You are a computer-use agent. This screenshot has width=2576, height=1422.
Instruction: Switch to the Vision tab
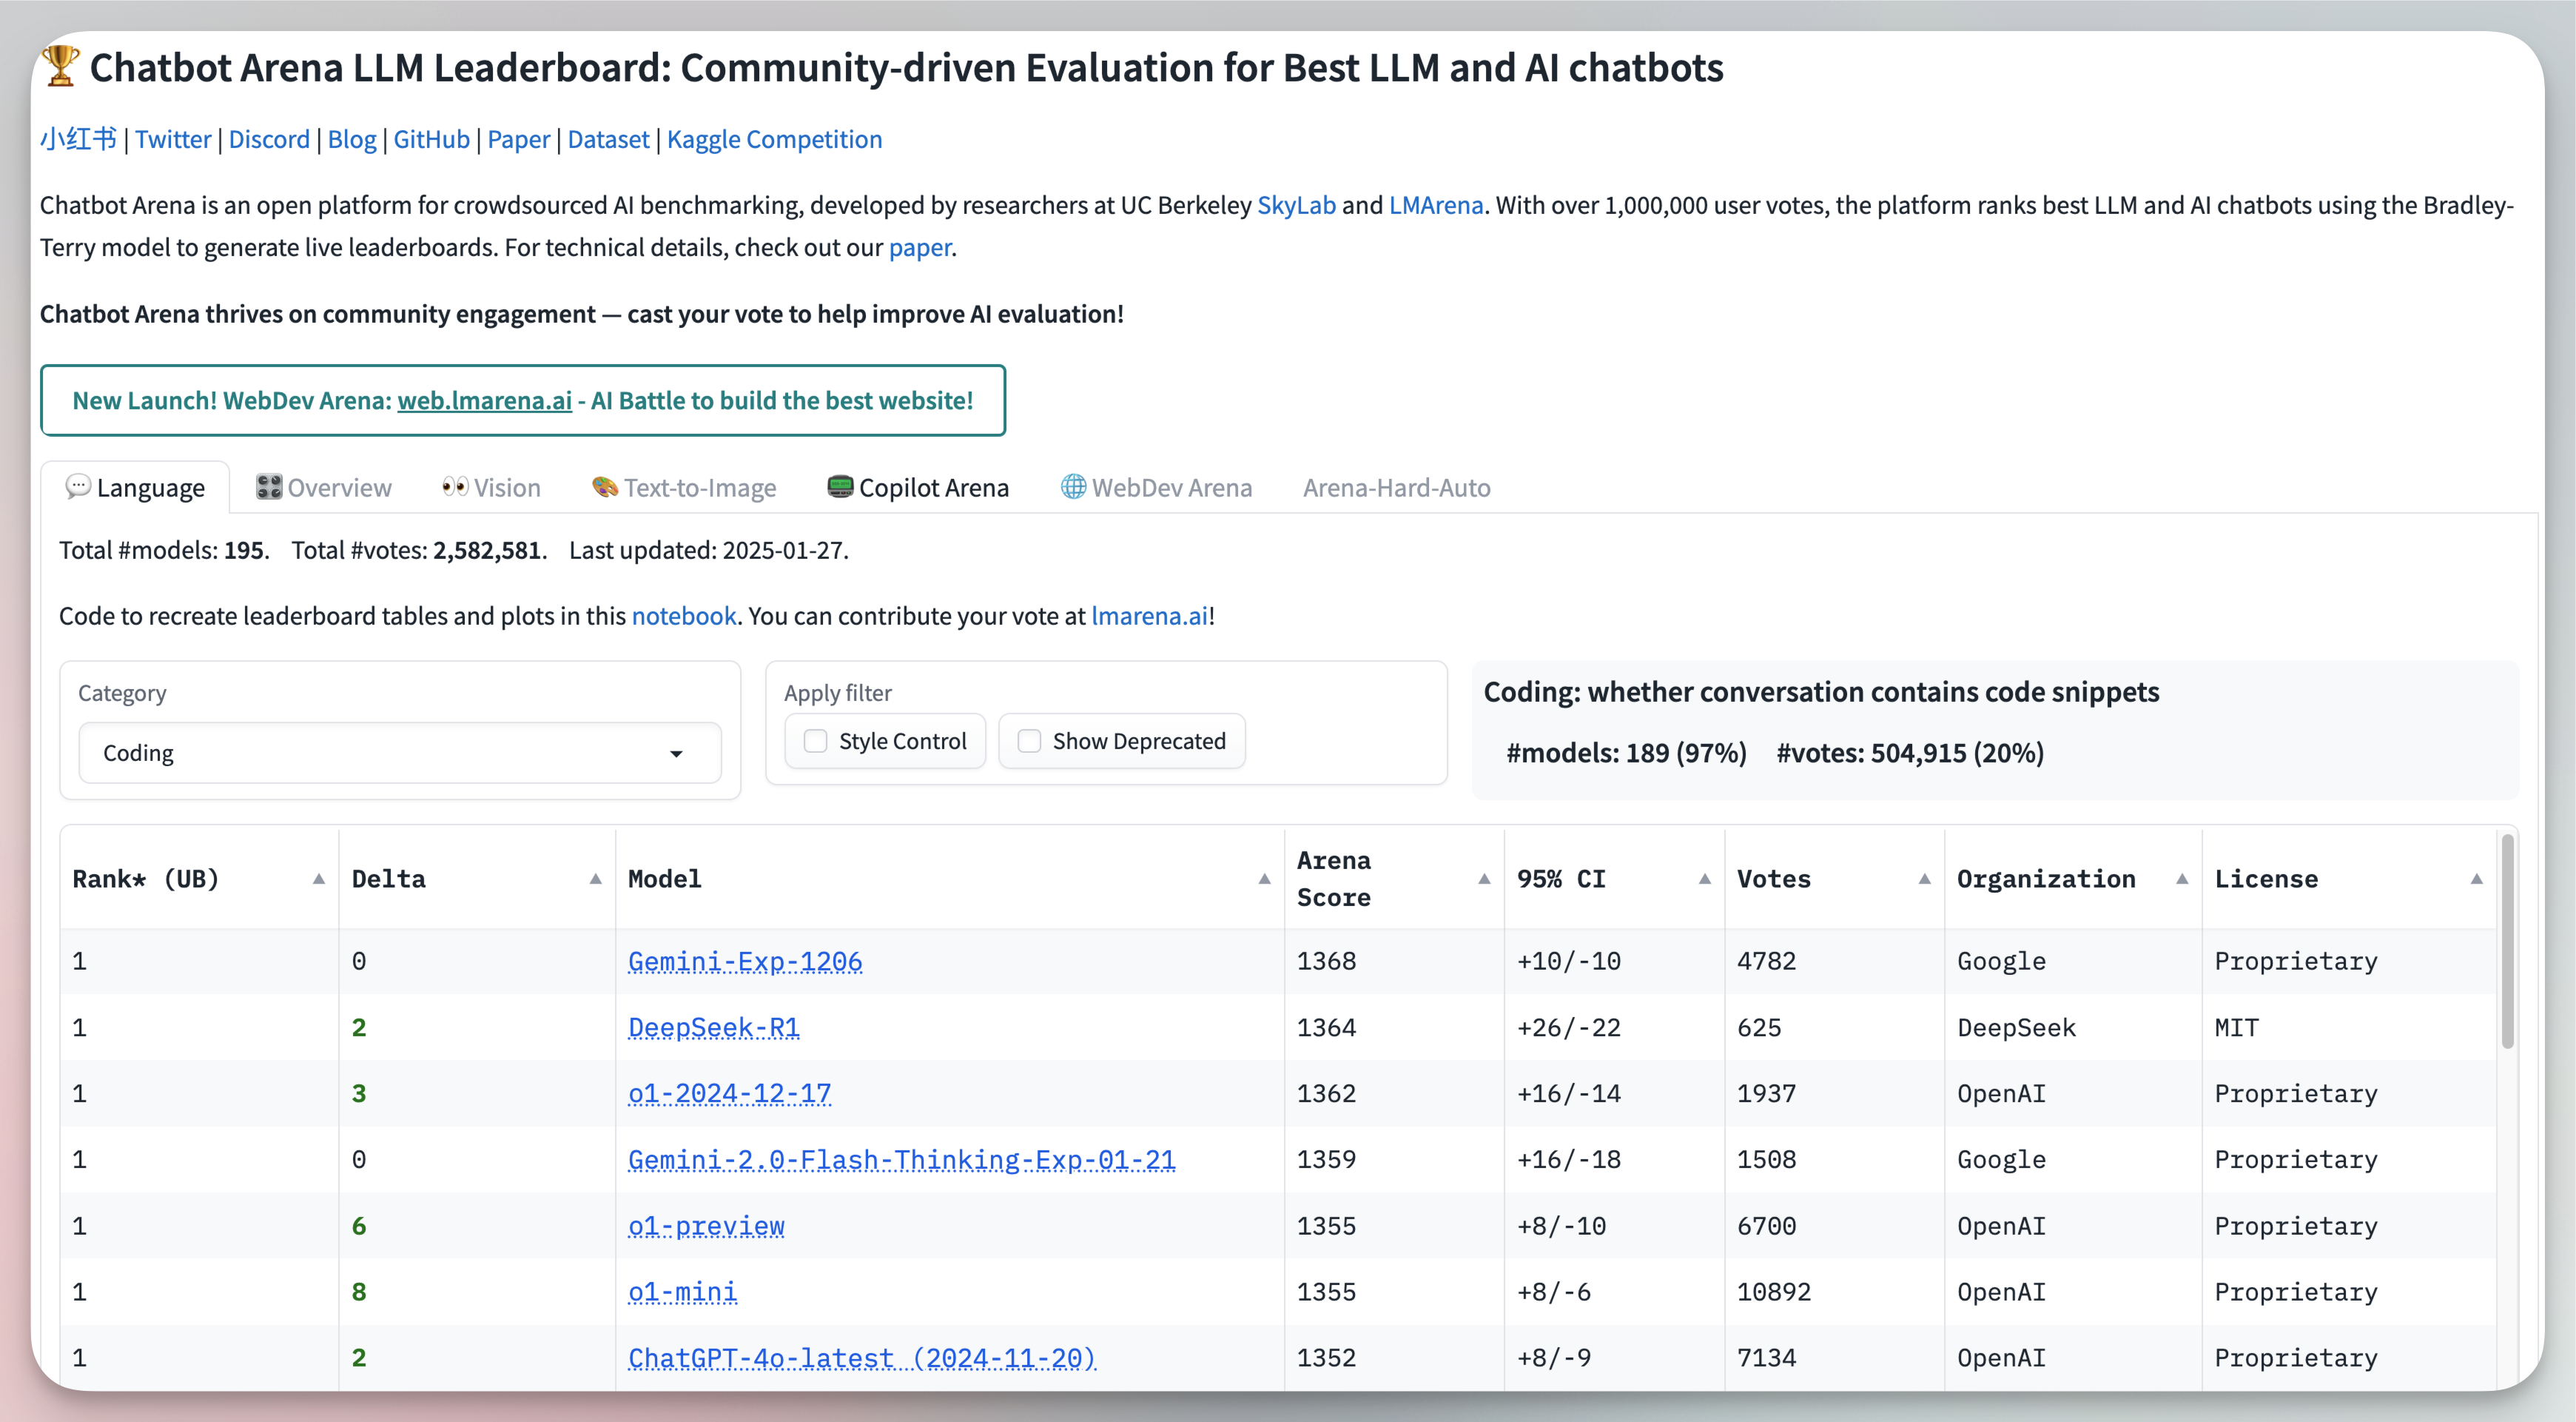(x=491, y=488)
